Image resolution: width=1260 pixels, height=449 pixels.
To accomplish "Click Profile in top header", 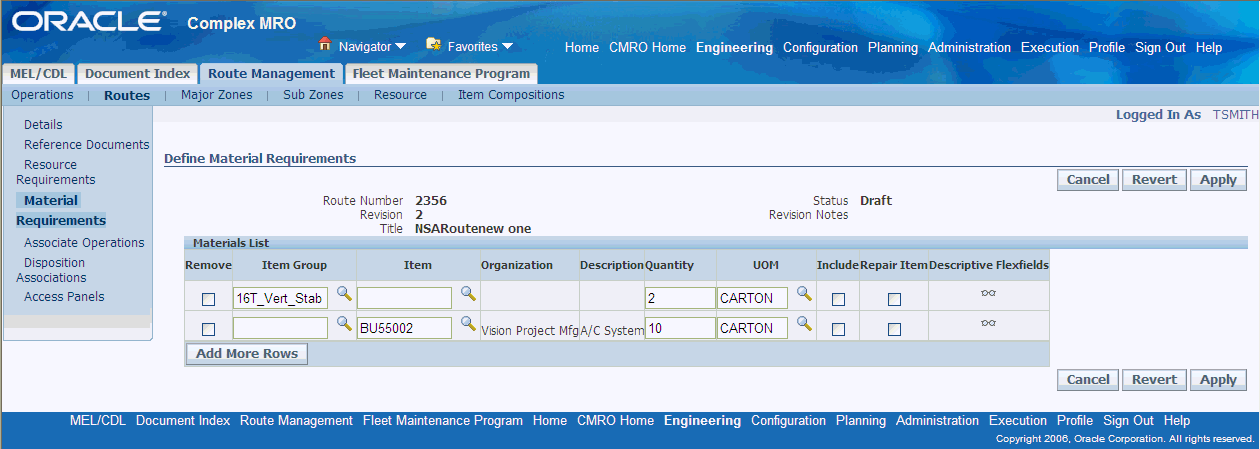I will click(x=1107, y=47).
